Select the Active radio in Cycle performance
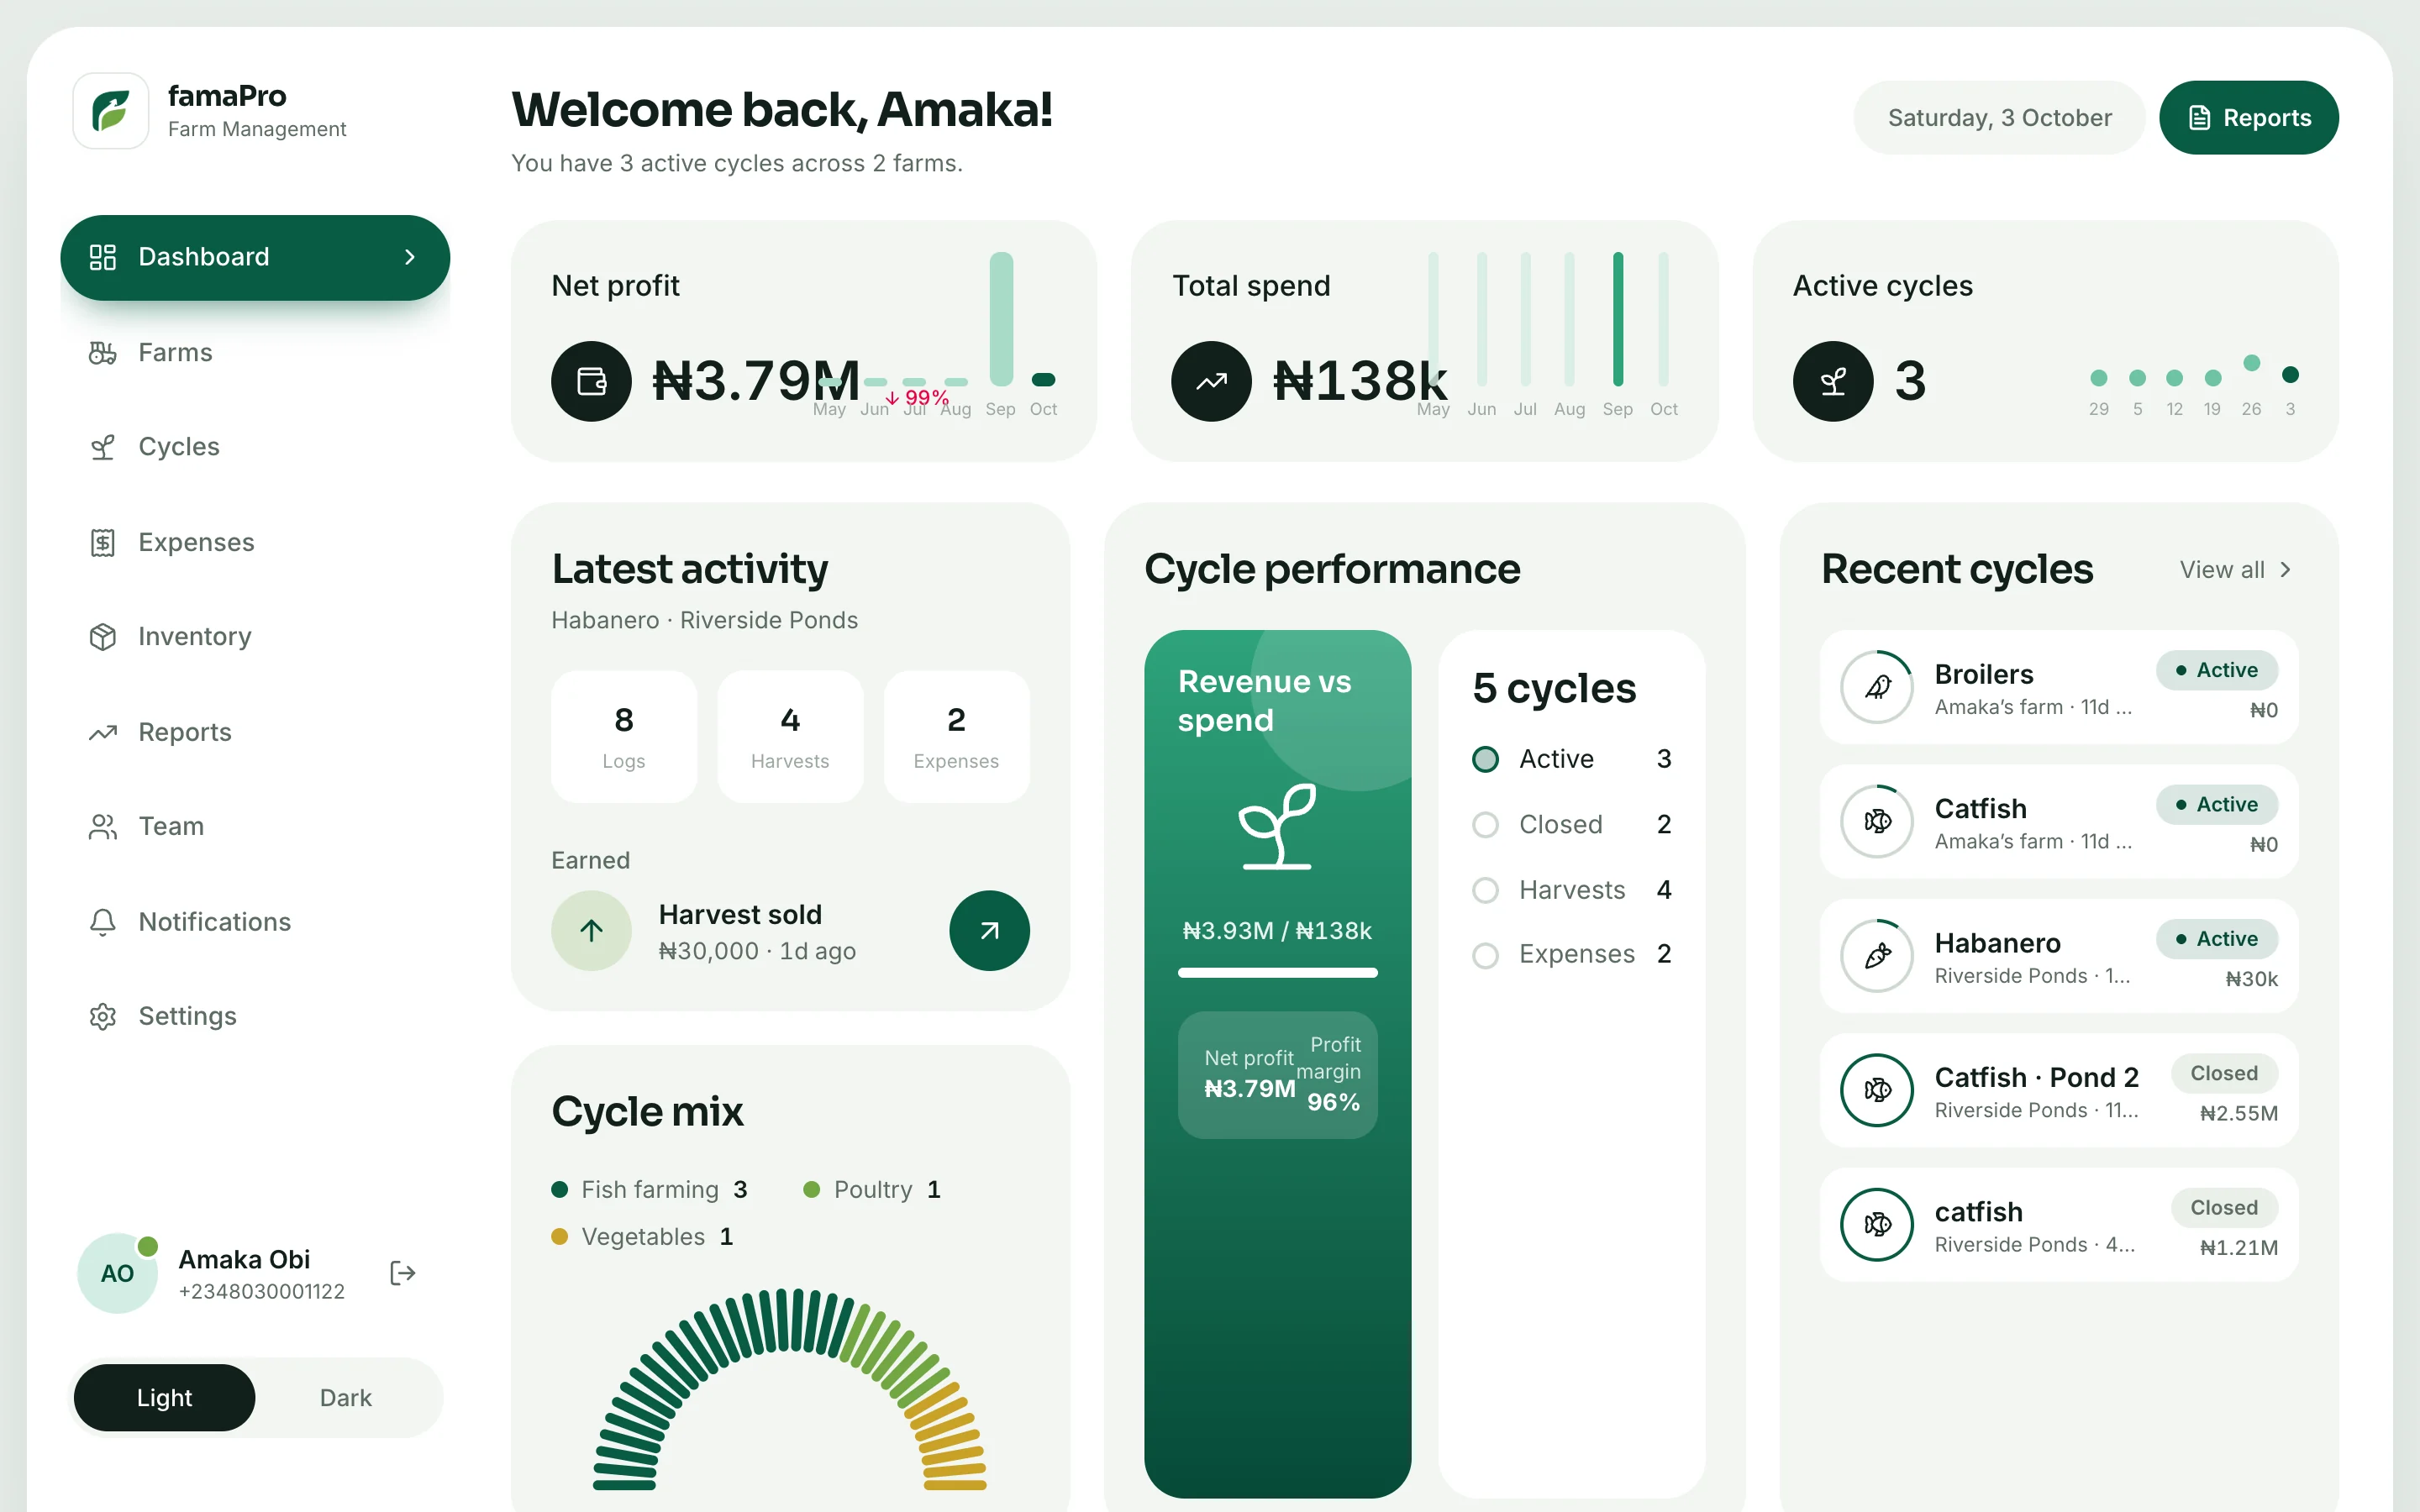The image size is (2420, 1512). click(1485, 759)
